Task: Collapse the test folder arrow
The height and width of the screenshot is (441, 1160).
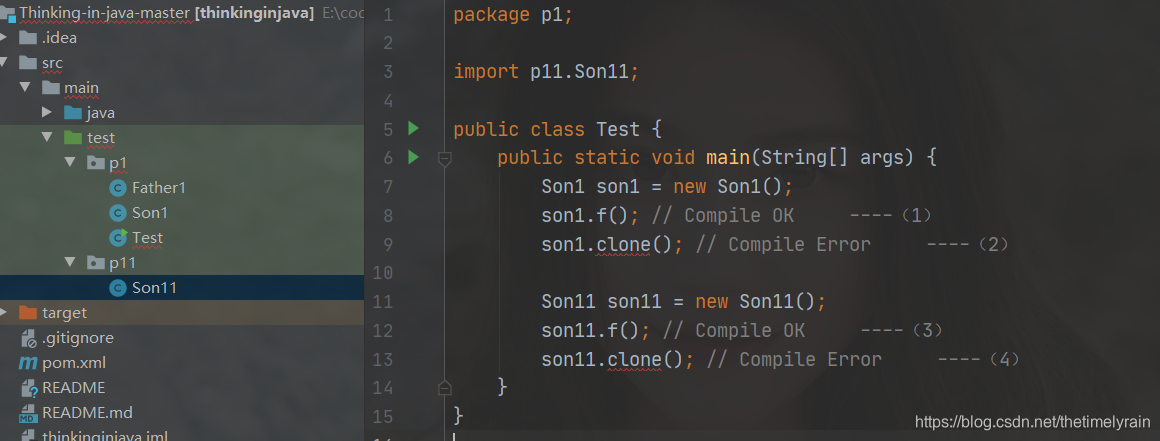Action: (47, 138)
